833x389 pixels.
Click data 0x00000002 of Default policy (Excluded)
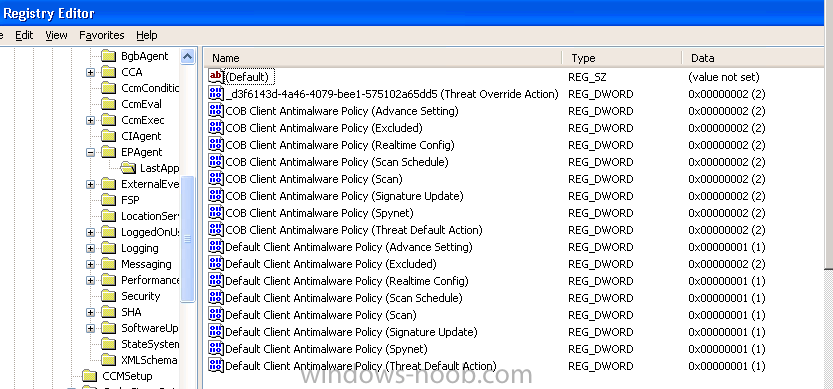tap(727, 264)
